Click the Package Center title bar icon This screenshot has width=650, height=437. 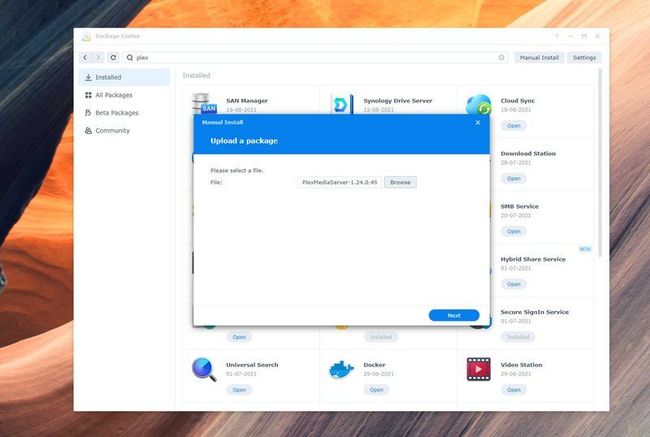pos(86,36)
